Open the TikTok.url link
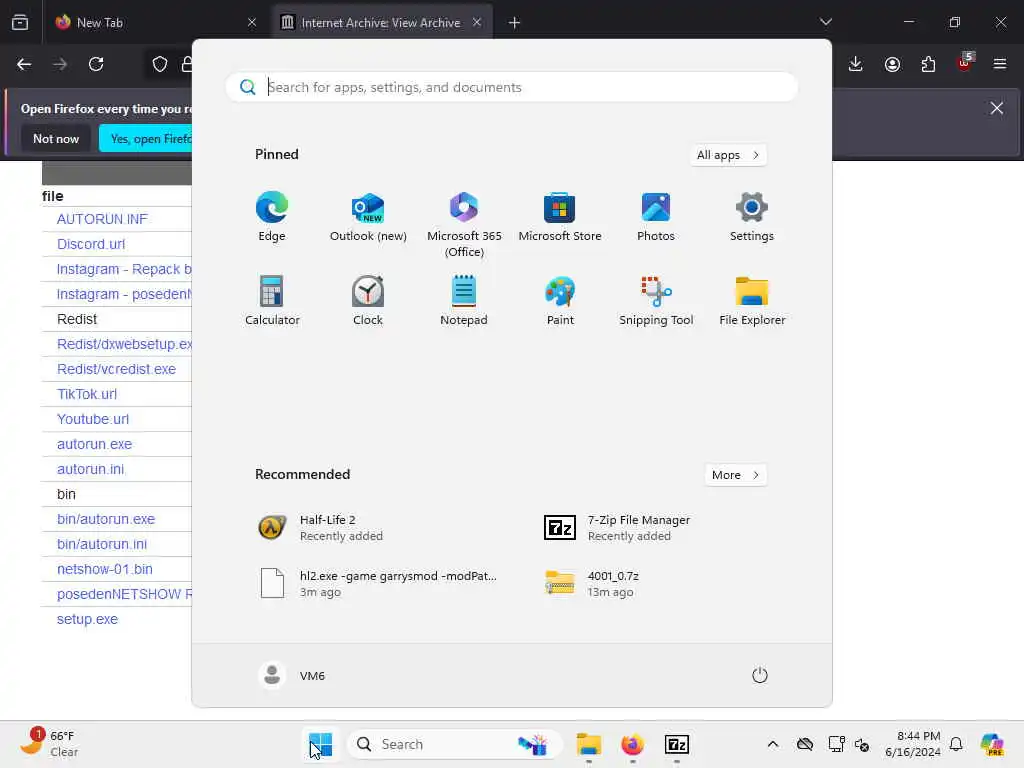This screenshot has height=768, width=1024. click(87, 394)
